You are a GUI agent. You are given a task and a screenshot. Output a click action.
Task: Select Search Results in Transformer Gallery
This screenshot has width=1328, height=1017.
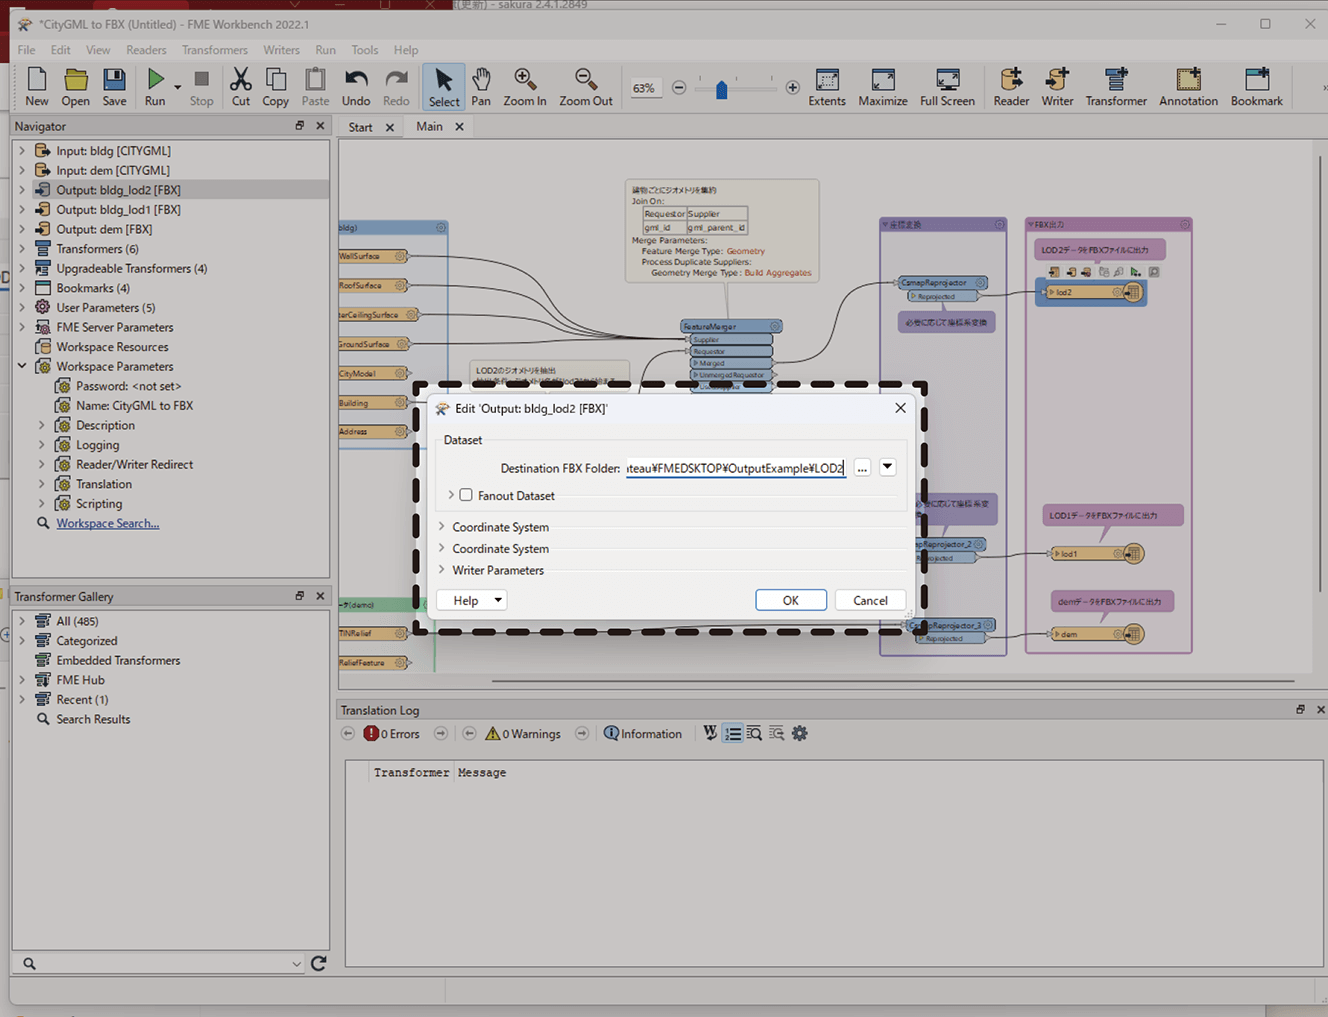(x=93, y=719)
